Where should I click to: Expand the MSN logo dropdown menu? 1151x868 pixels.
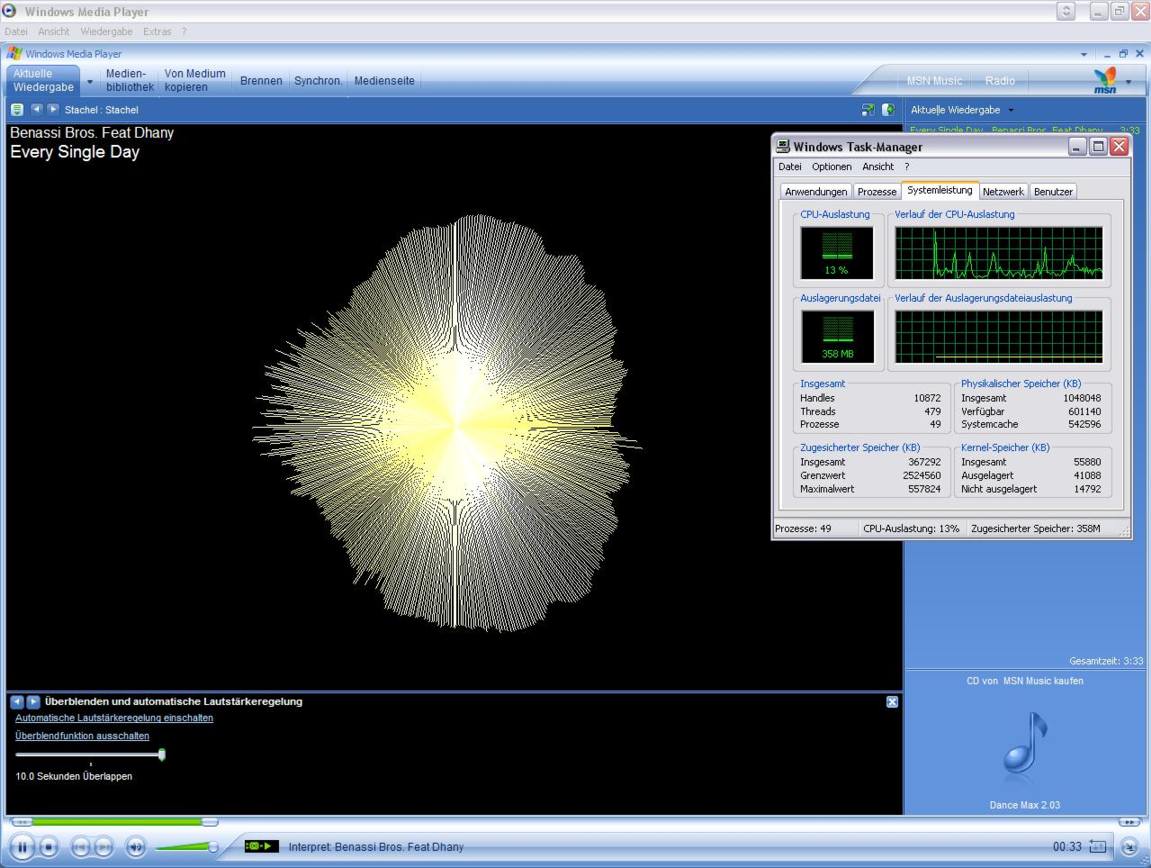[x=1129, y=81]
